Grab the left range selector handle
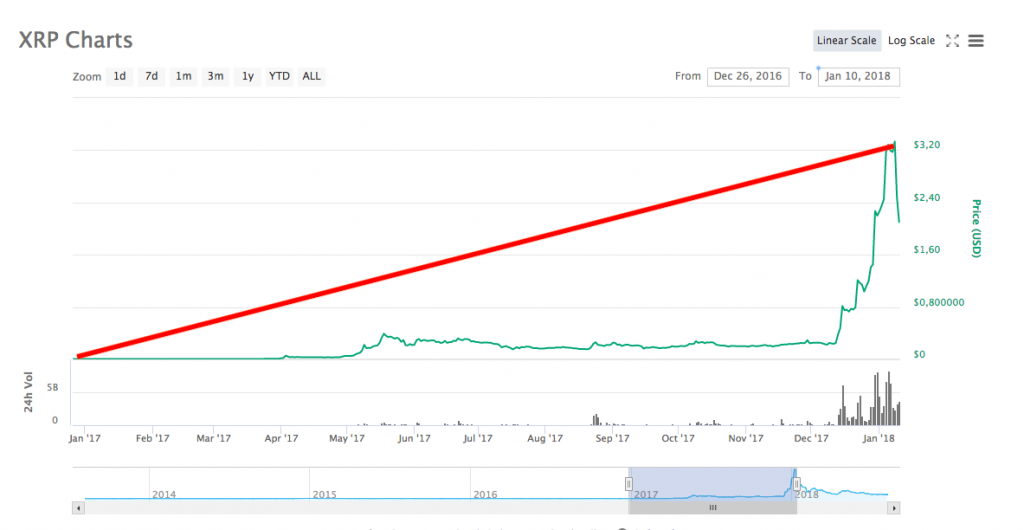Screen dimensions: 1024x530 [x=628, y=484]
